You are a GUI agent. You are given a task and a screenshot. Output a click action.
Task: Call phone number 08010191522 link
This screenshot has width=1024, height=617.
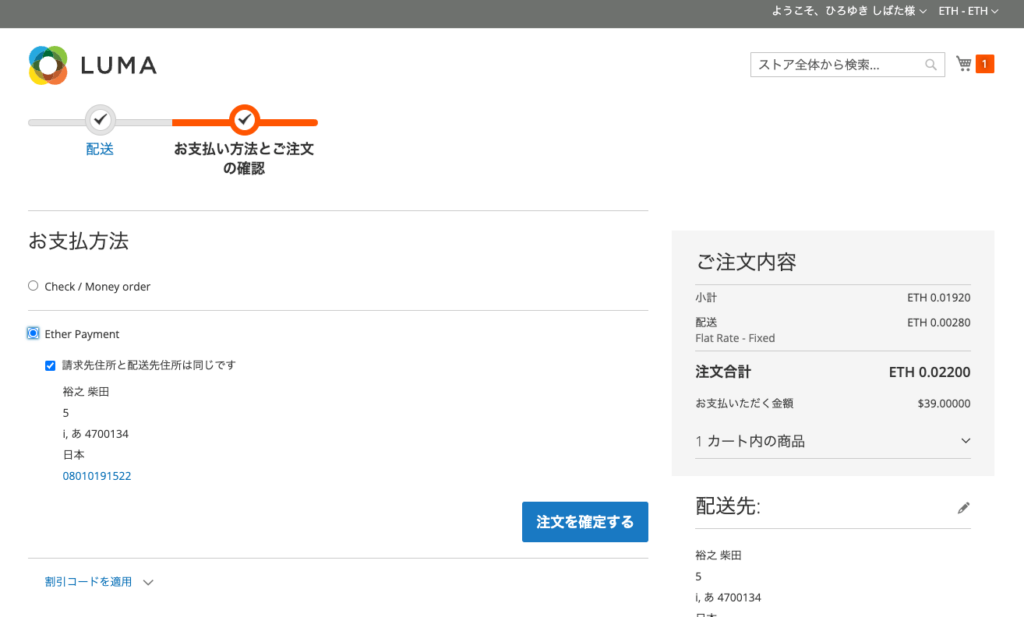(x=96, y=475)
